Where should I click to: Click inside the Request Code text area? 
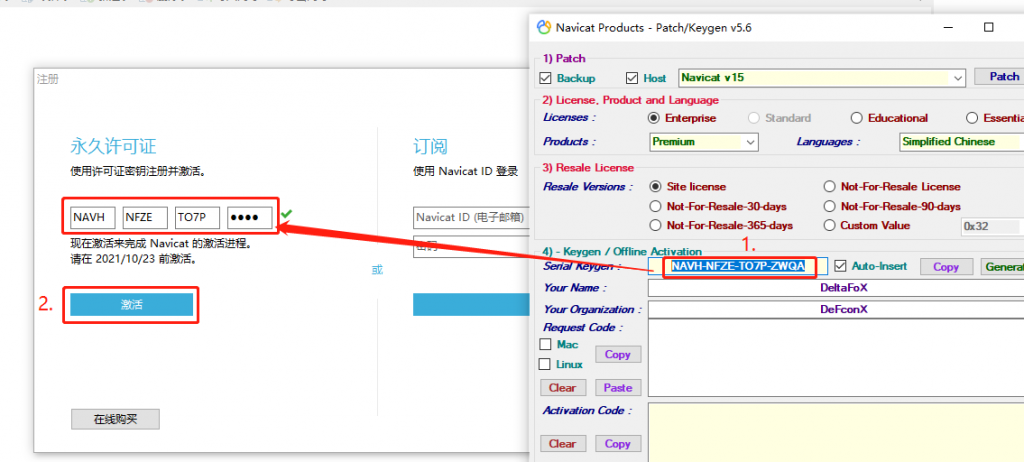pyautogui.click(x=836, y=358)
